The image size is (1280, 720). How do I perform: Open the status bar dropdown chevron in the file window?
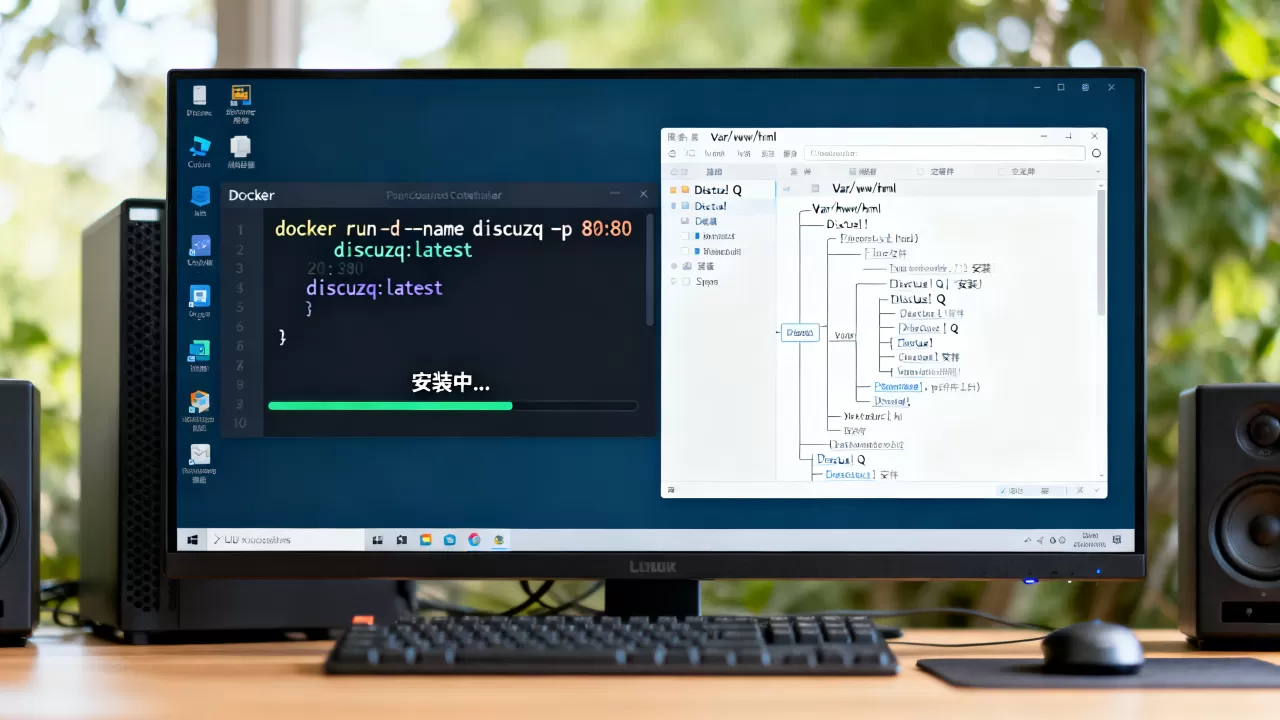tap(1096, 491)
